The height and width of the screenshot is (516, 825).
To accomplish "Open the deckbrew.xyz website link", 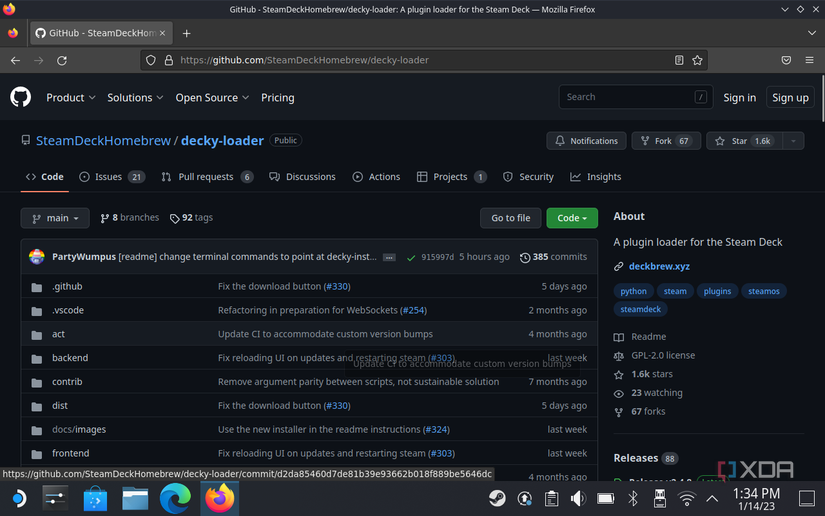I will pyautogui.click(x=659, y=267).
